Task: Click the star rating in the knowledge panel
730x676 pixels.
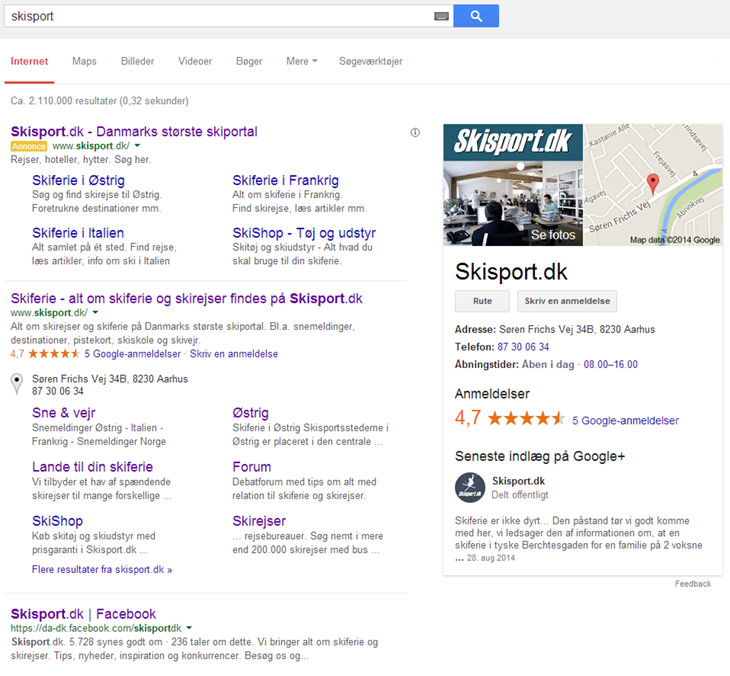Action: [x=526, y=419]
